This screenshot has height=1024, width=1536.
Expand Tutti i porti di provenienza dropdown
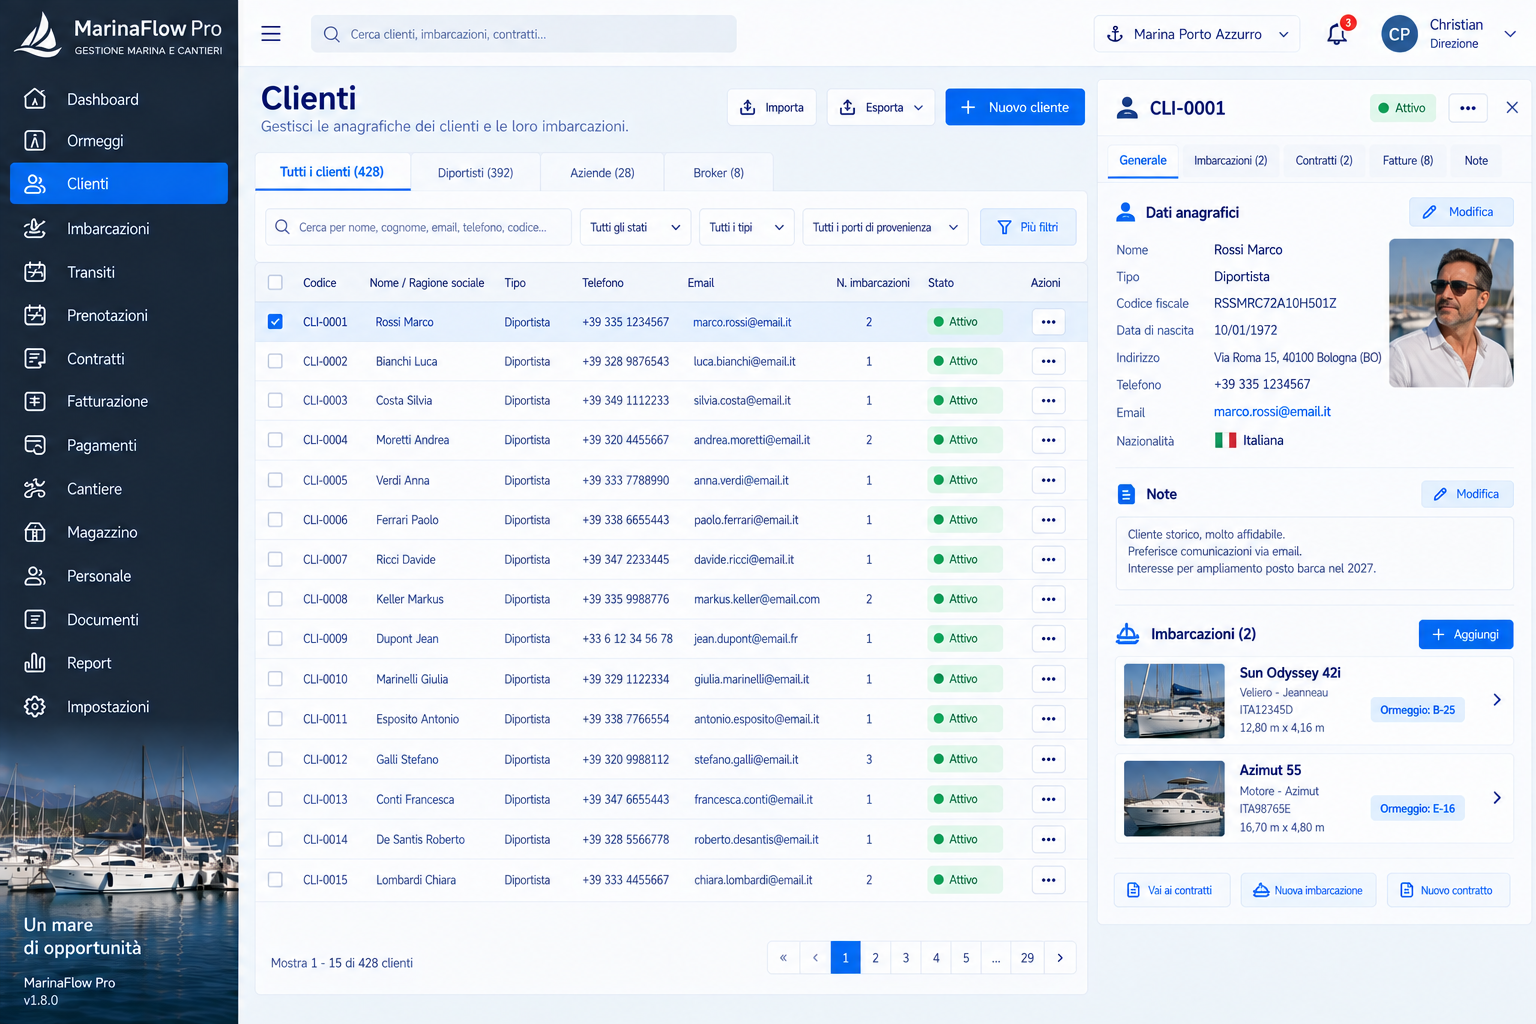pyautogui.click(x=885, y=227)
